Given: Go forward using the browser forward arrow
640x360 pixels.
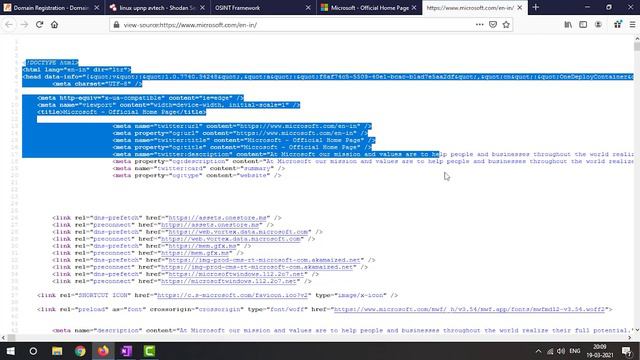Looking at the screenshot, I should [24, 24].
